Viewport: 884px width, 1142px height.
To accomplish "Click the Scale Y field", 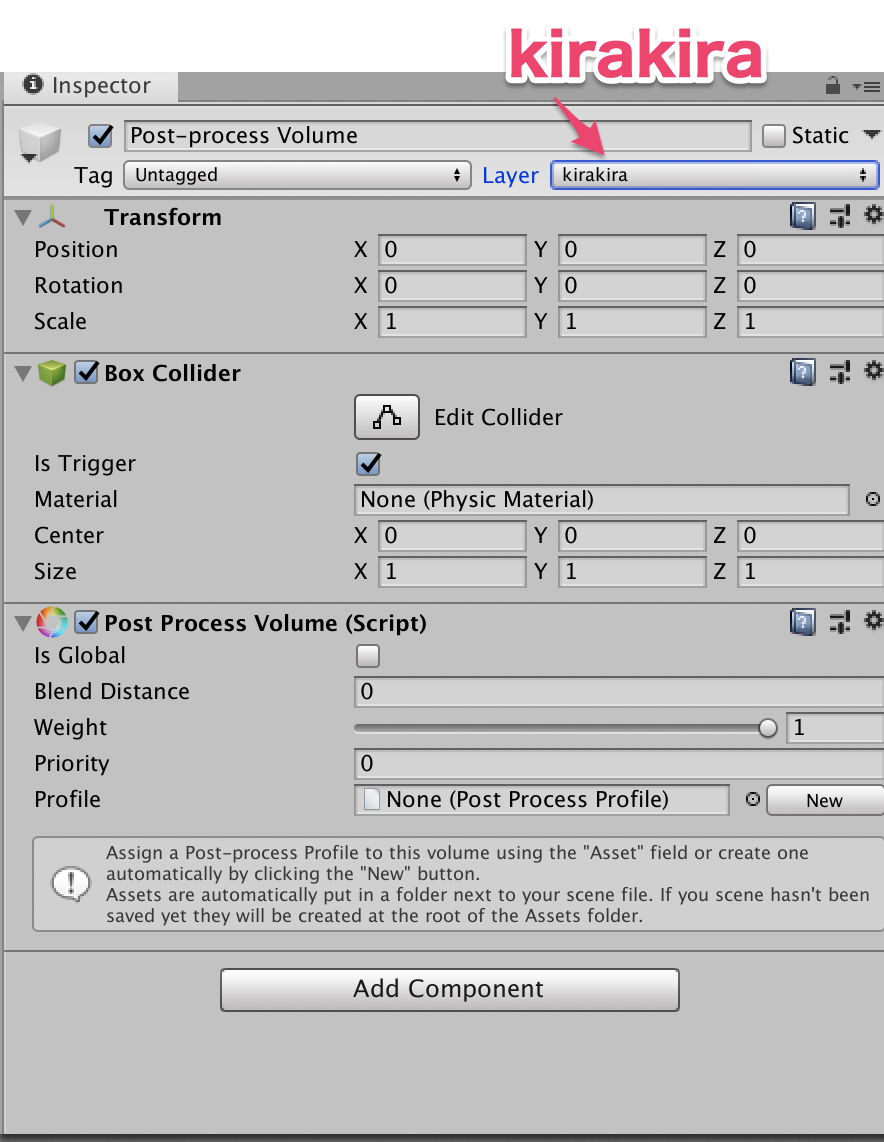I will (632, 321).
